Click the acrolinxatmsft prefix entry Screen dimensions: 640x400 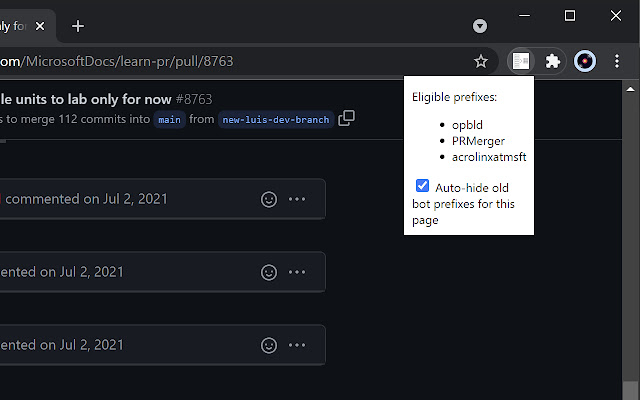coord(489,157)
